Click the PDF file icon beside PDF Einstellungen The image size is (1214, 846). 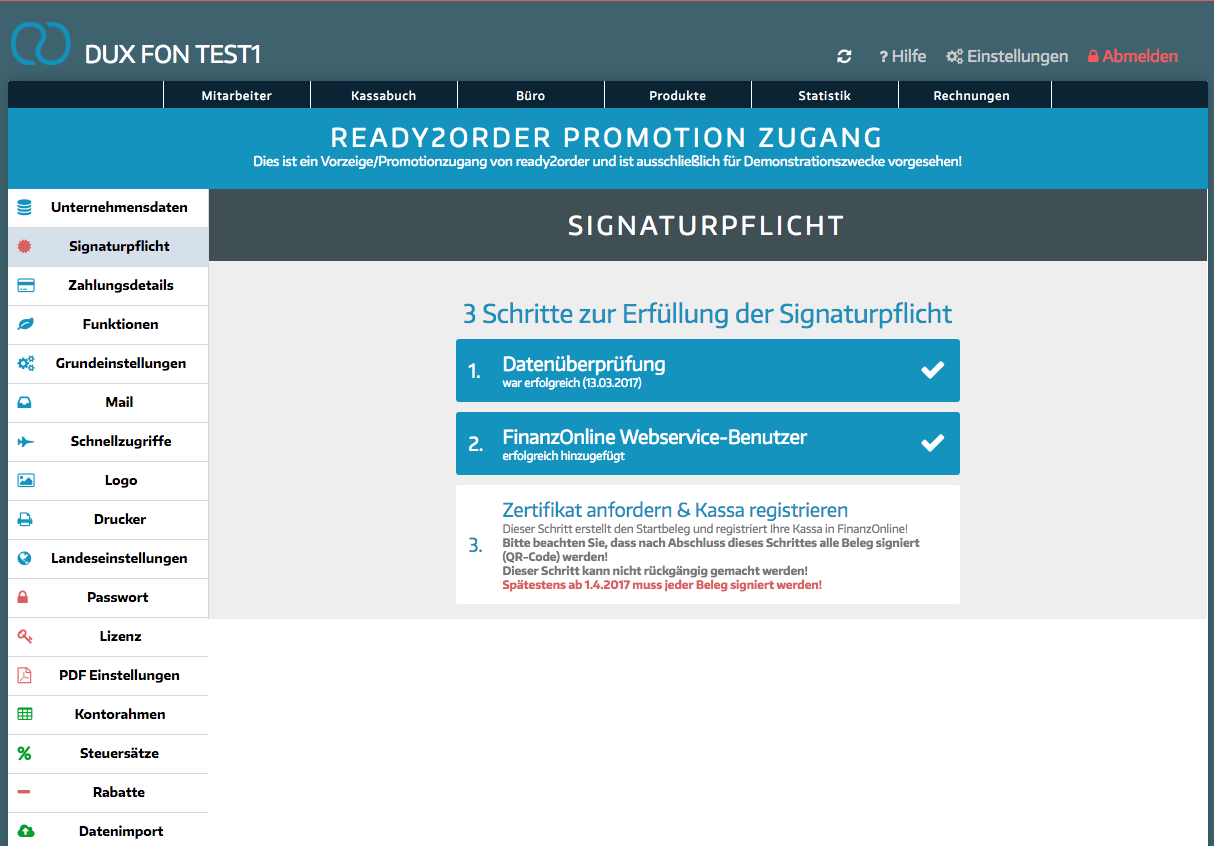pos(24,675)
